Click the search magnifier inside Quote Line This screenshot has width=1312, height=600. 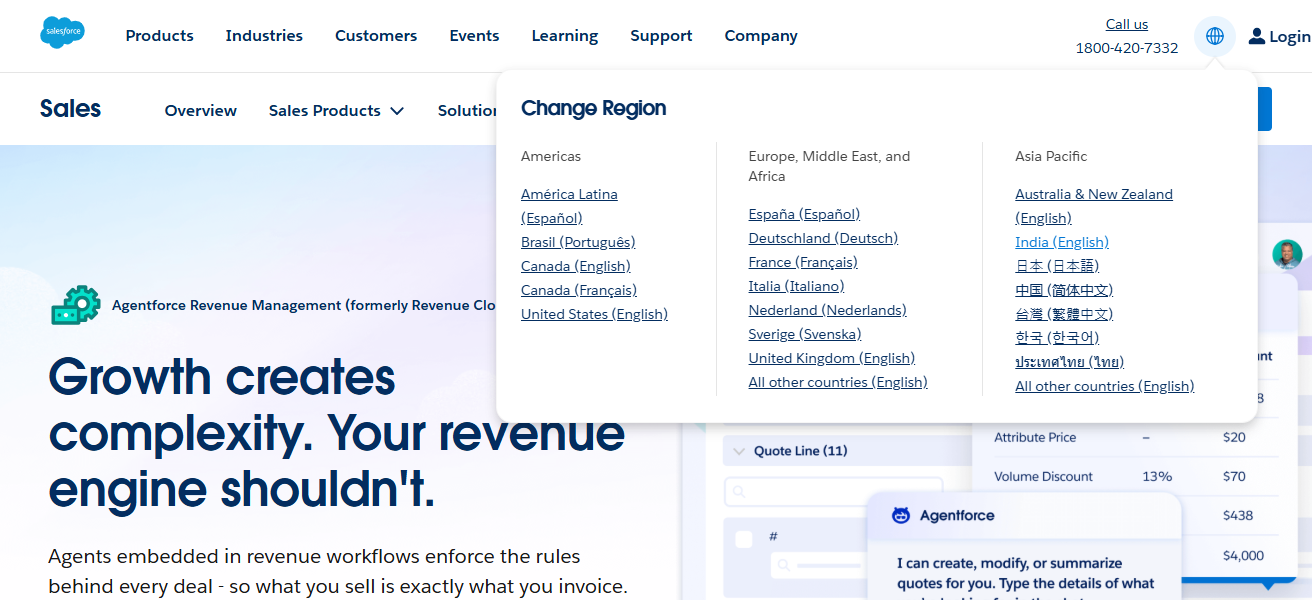tap(738, 491)
